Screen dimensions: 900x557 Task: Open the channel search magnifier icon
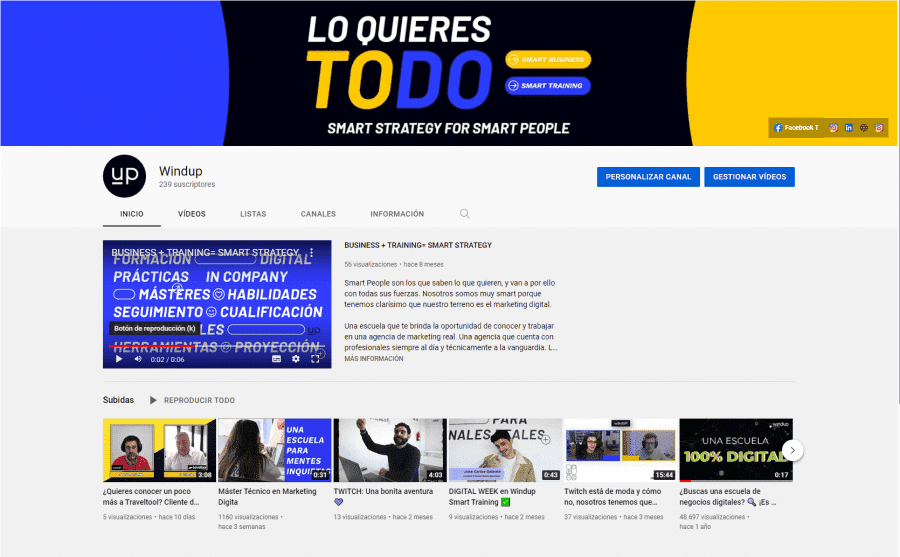464,214
